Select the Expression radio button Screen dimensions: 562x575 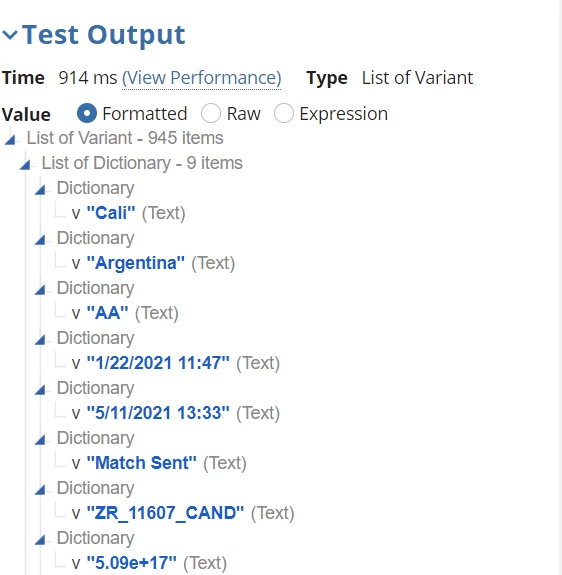[x=284, y=113]
